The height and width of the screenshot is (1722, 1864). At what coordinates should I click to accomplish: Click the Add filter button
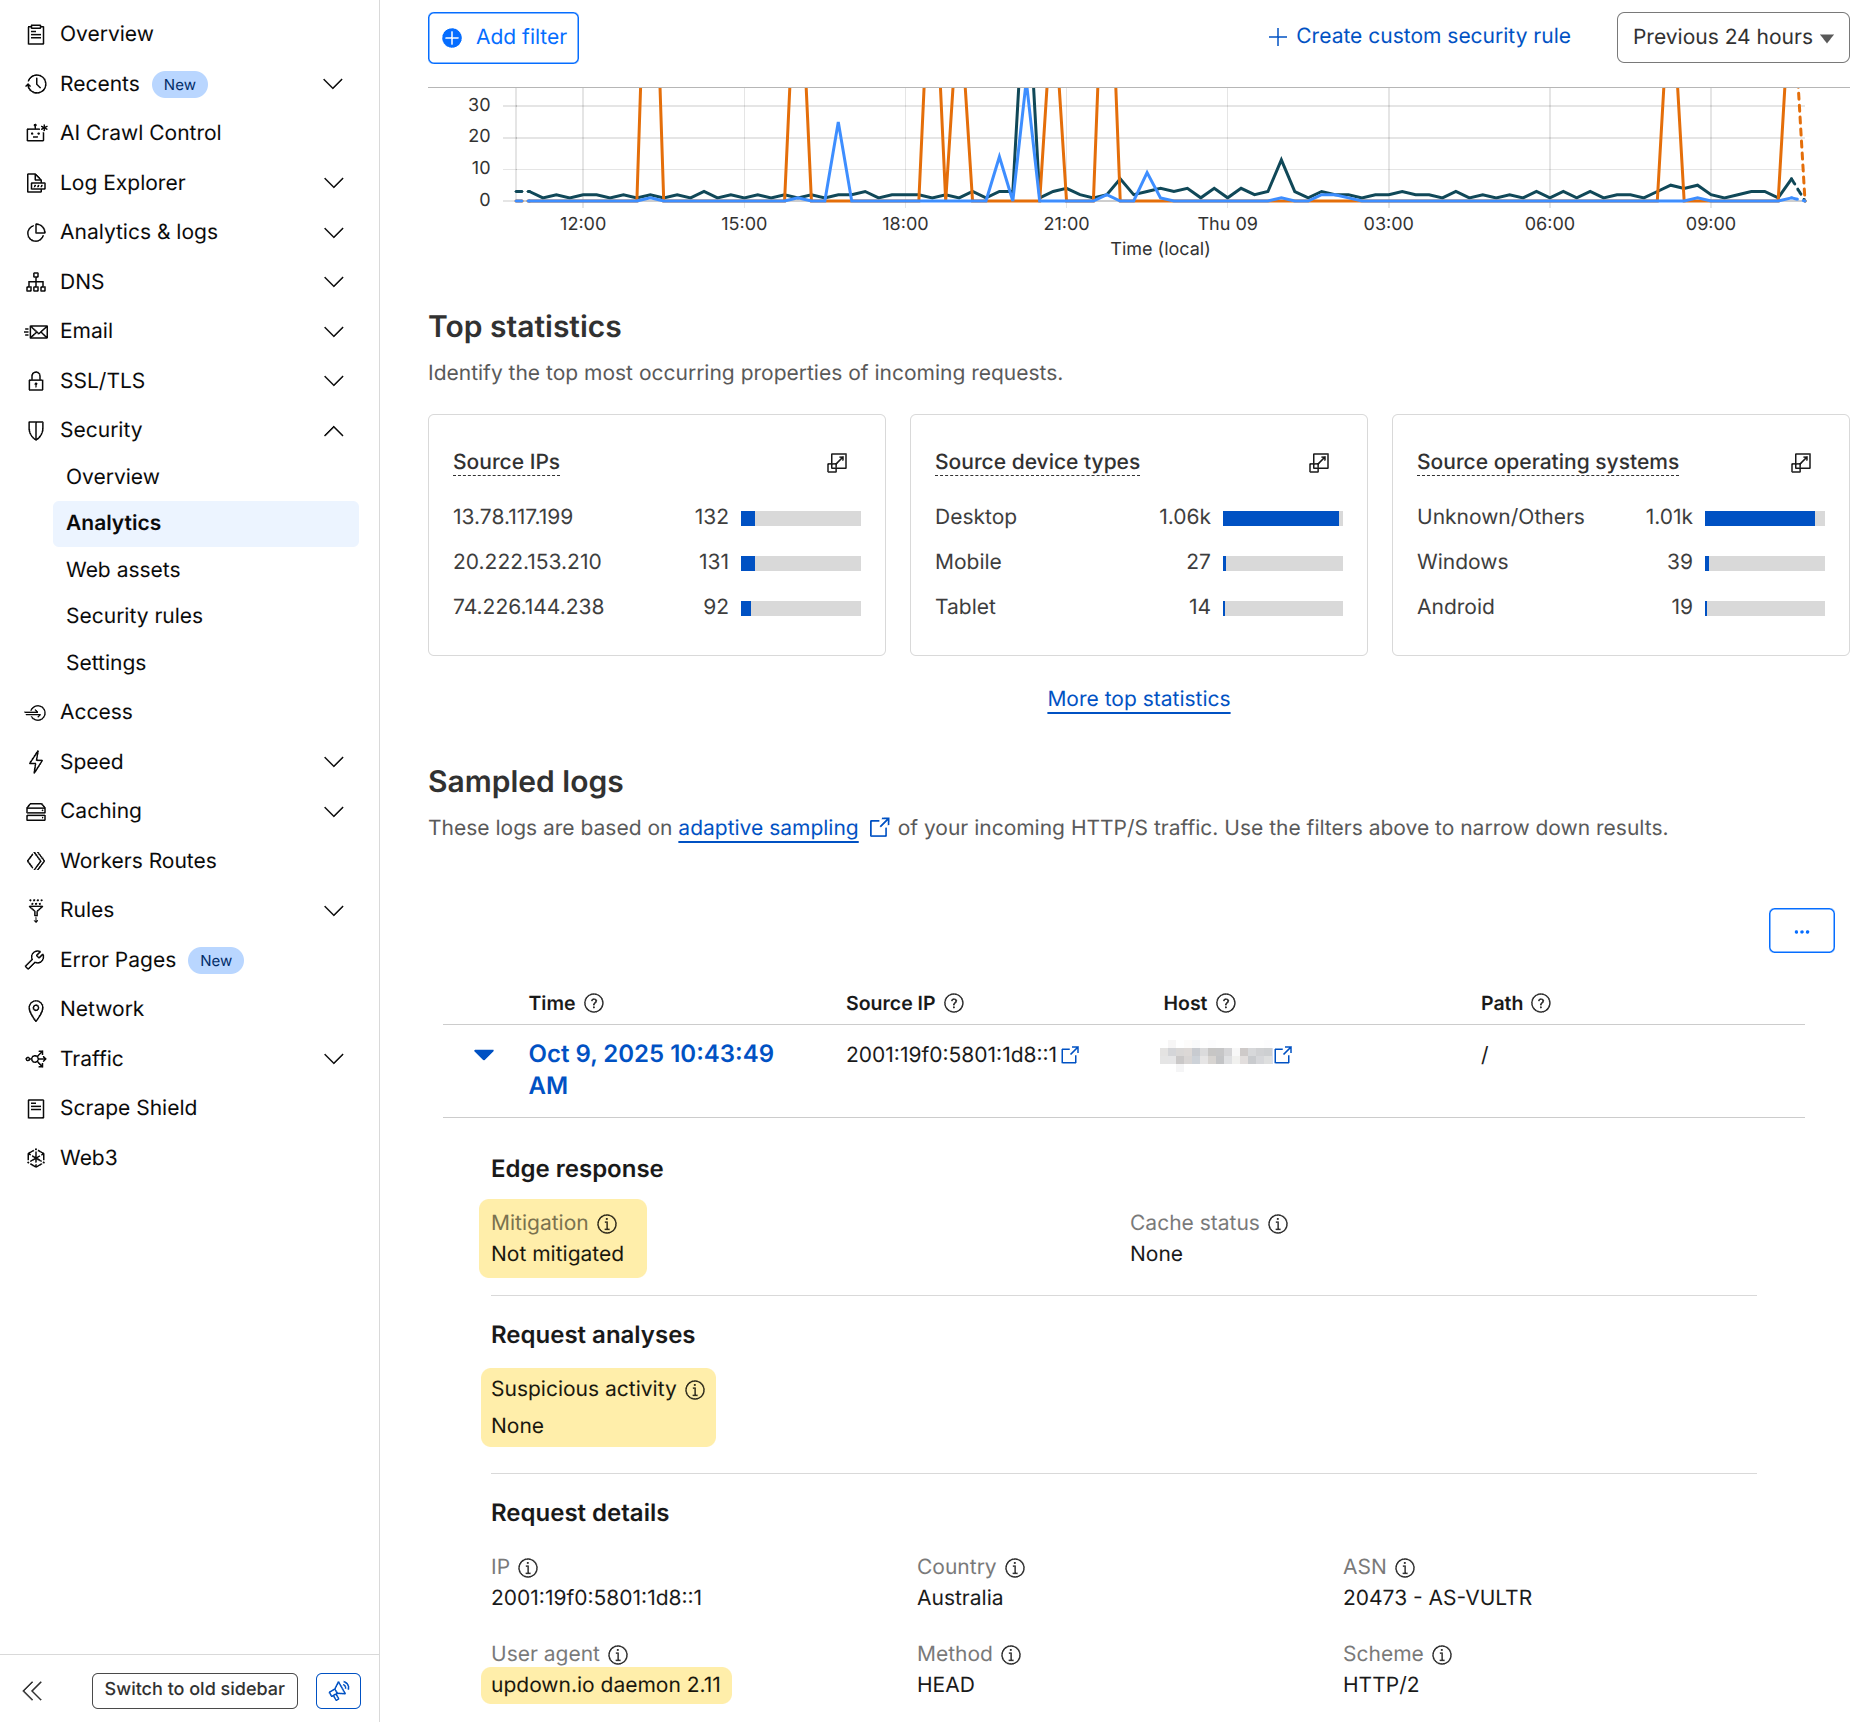pos(503,37)
